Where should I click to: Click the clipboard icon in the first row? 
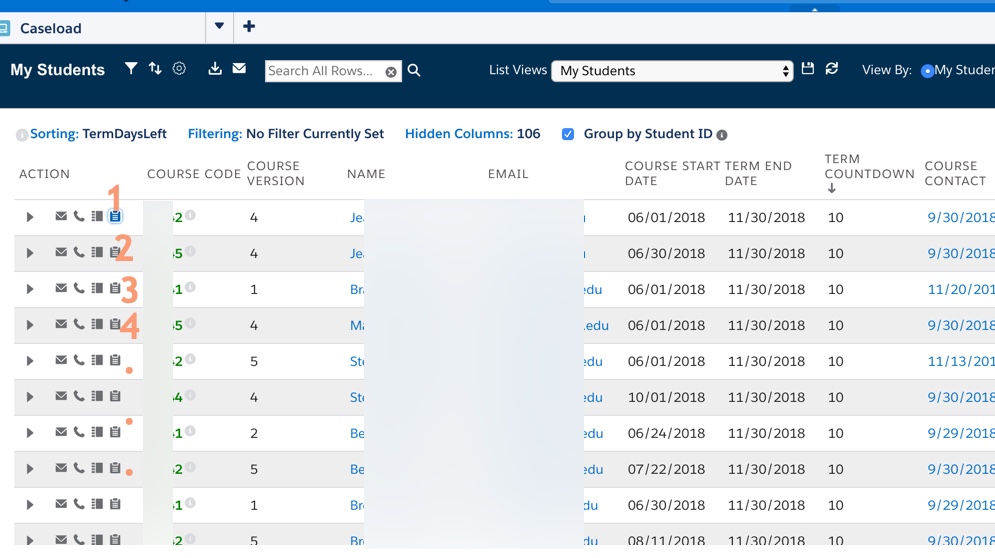point(115,217)
